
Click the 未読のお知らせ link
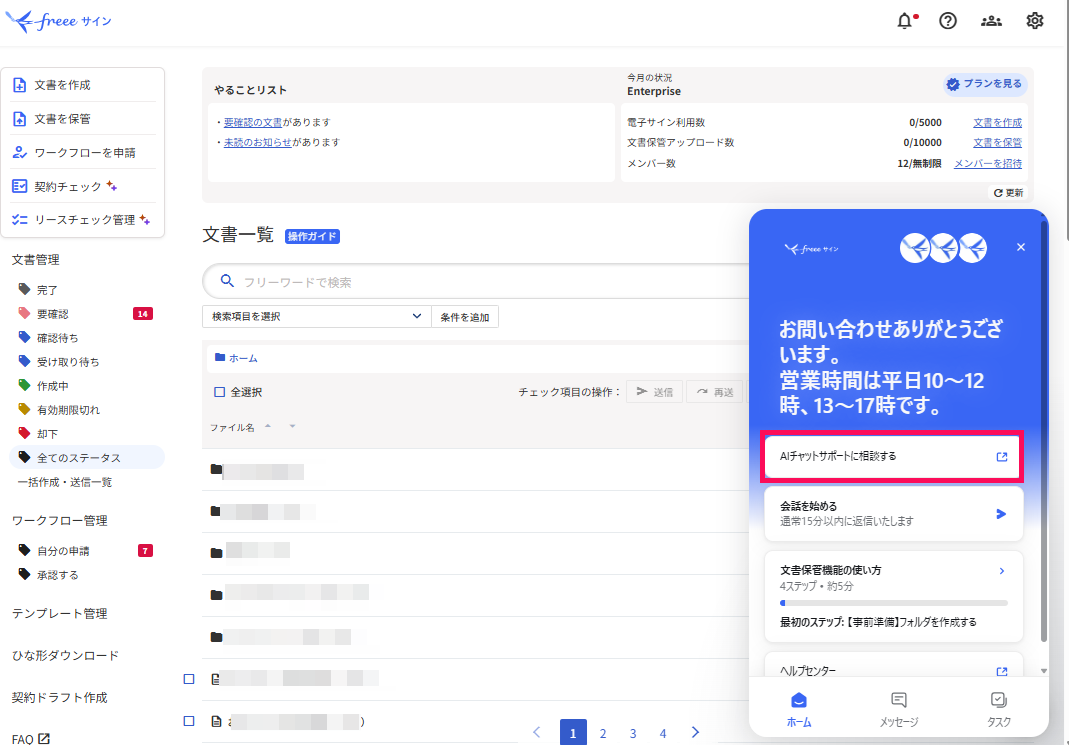tap(258, 142)
